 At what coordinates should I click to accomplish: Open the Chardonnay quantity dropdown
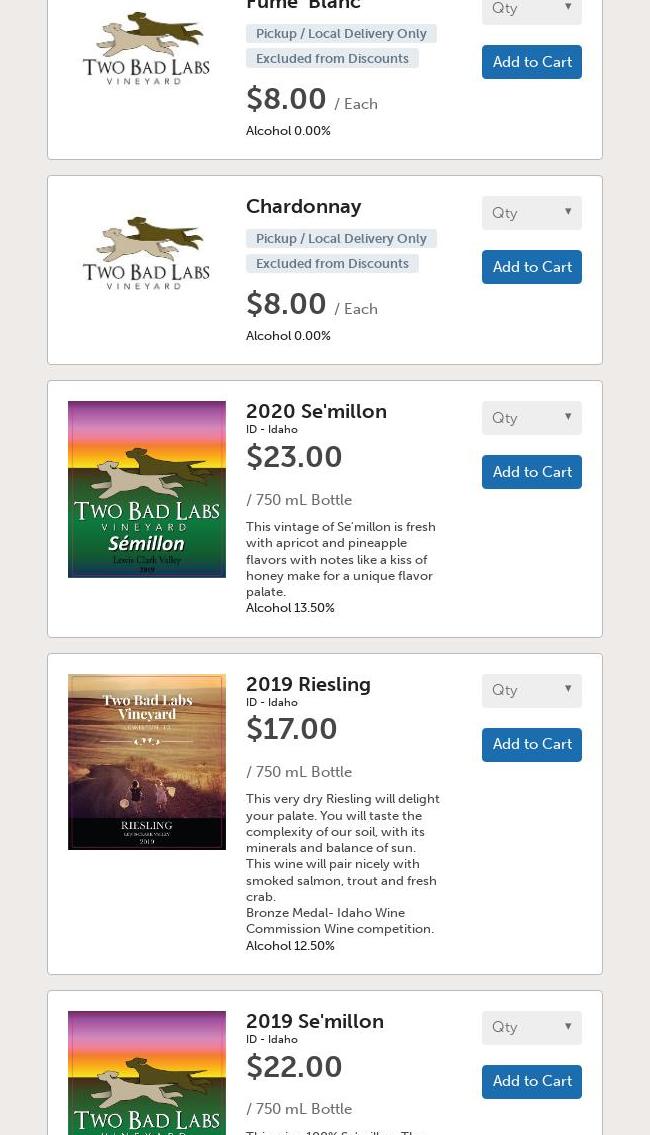click(x=531, y=213)
